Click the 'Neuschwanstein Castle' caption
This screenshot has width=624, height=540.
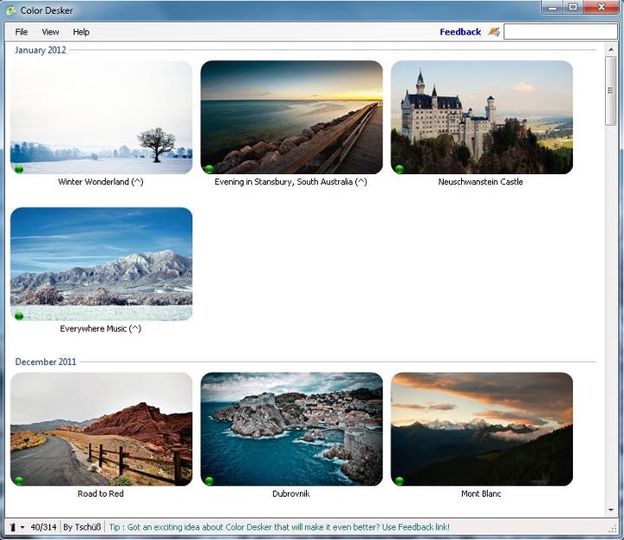click(x=480, y=182)
